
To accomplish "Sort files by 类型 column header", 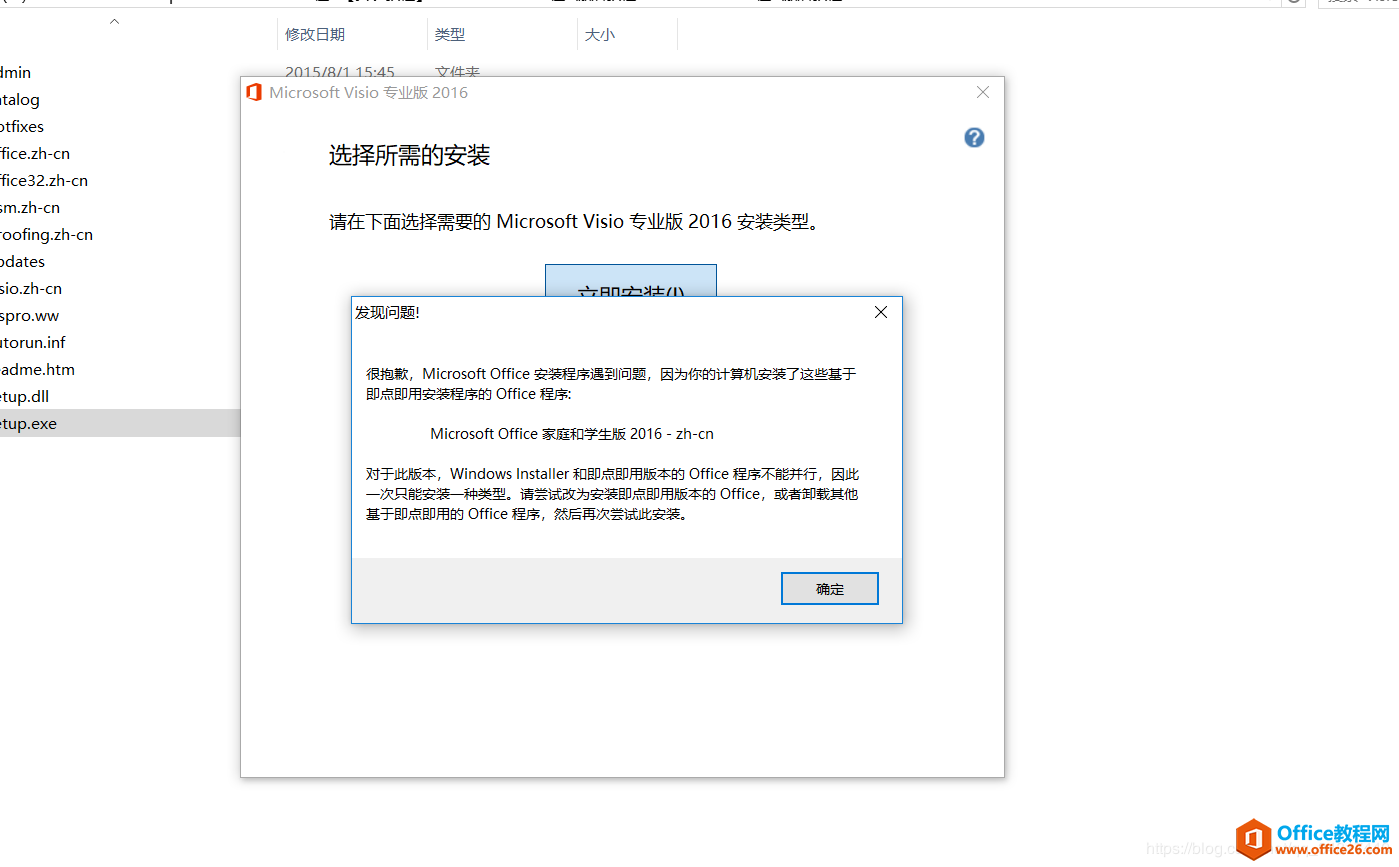I will coord(450,34).
